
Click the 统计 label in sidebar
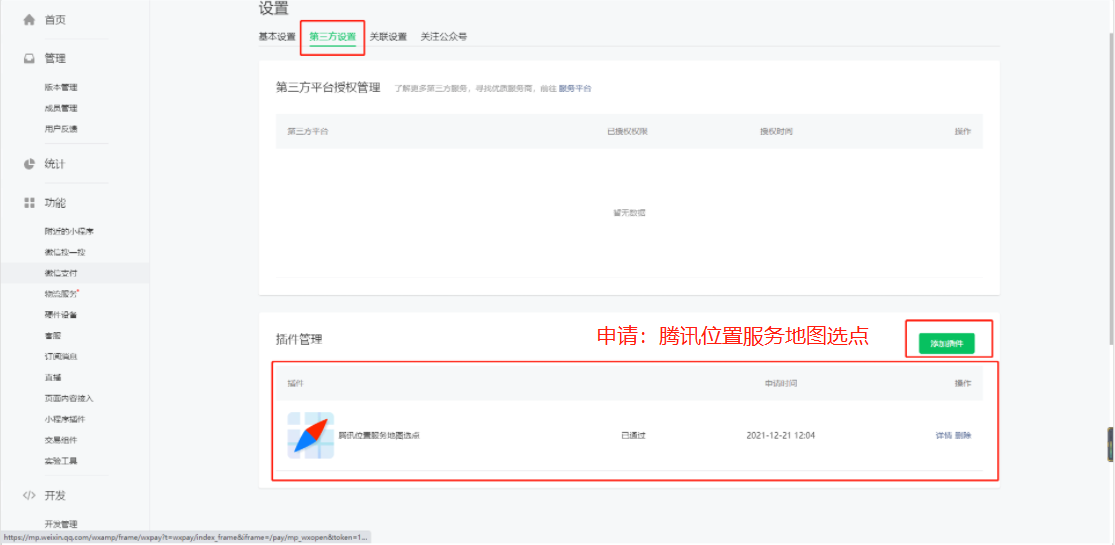pos(55,164)
